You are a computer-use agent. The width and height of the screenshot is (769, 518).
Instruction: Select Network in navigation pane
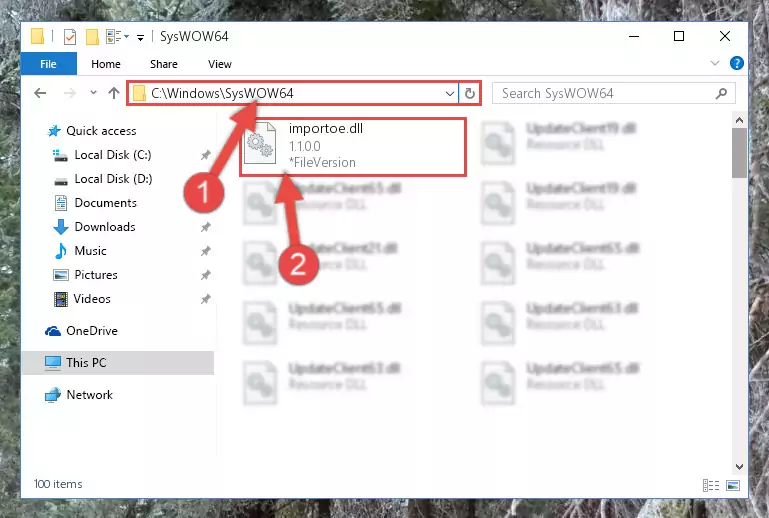(x=89, y=395)
